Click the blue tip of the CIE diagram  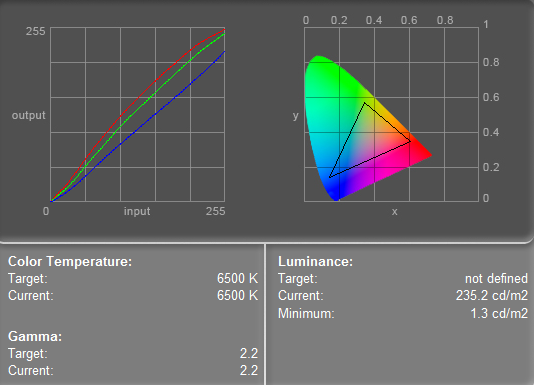coord(335,195)
